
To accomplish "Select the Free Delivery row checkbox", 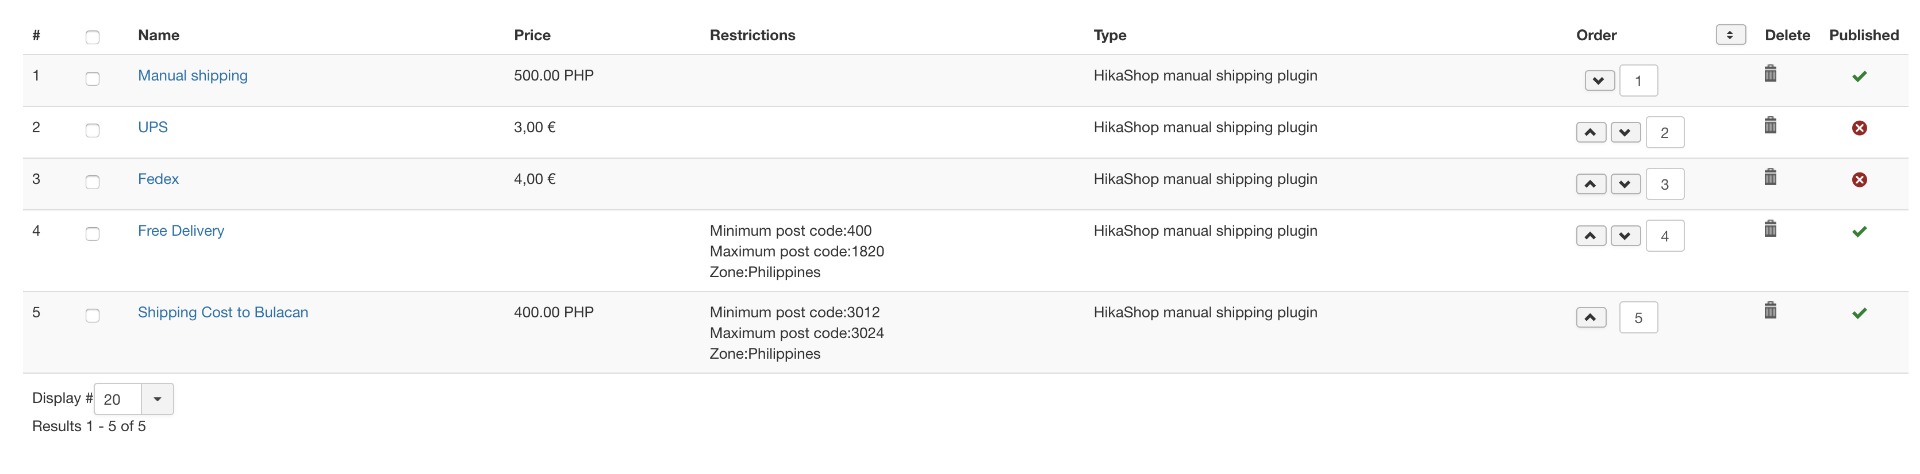I will (93, 234).
